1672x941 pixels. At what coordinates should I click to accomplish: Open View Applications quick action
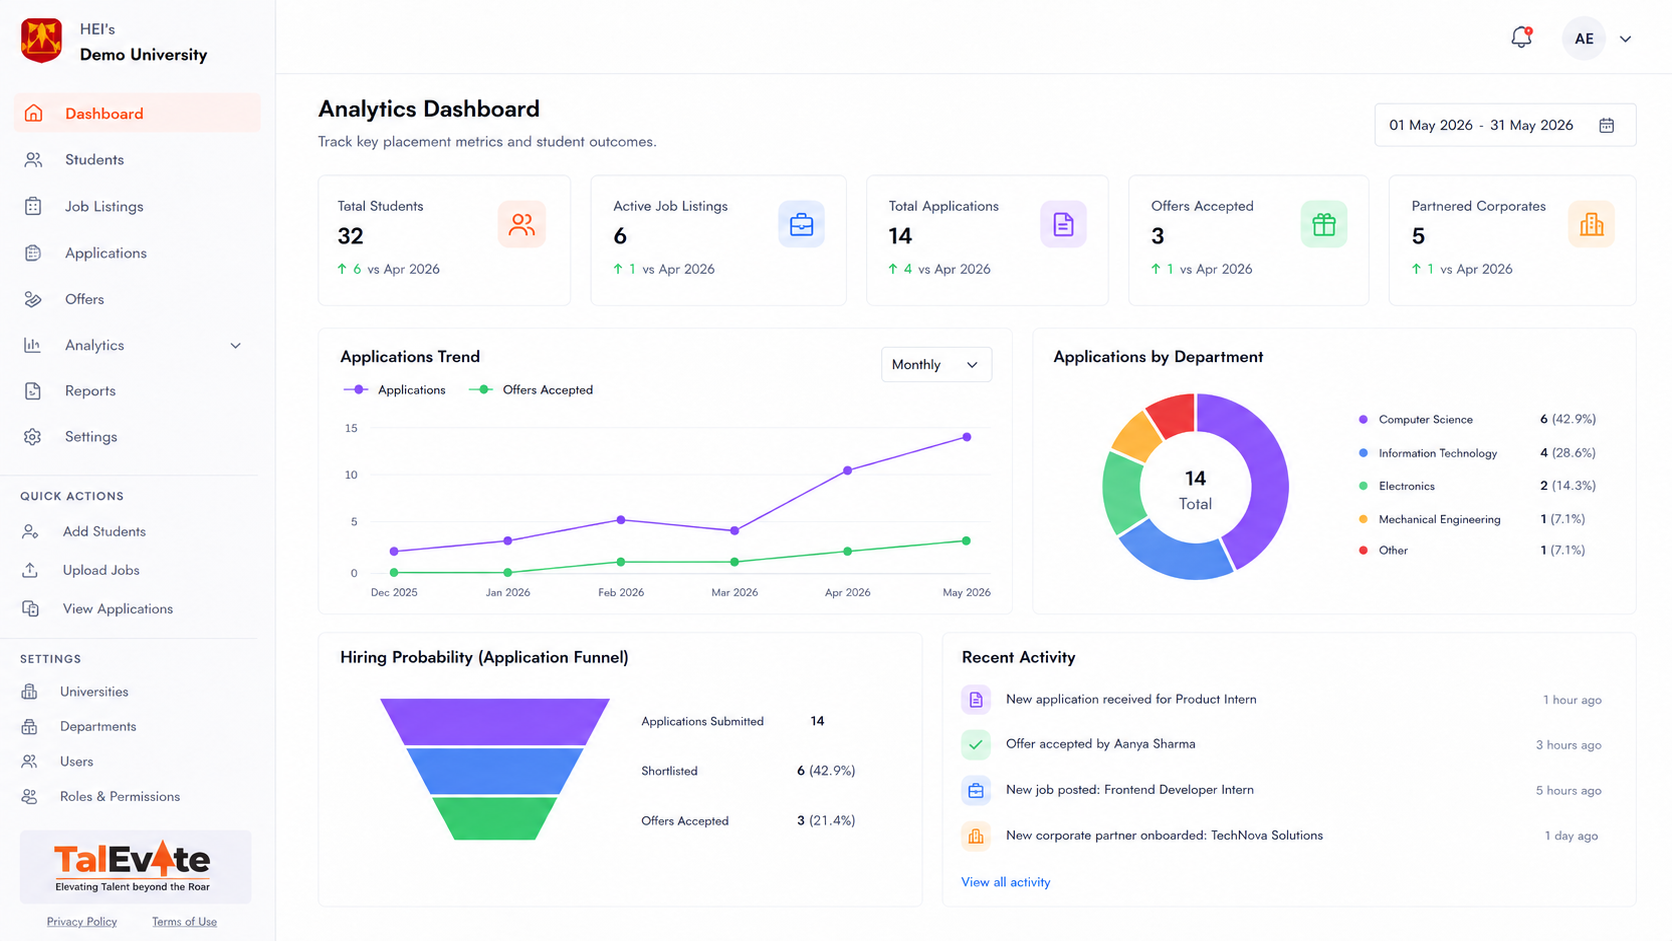117,609
